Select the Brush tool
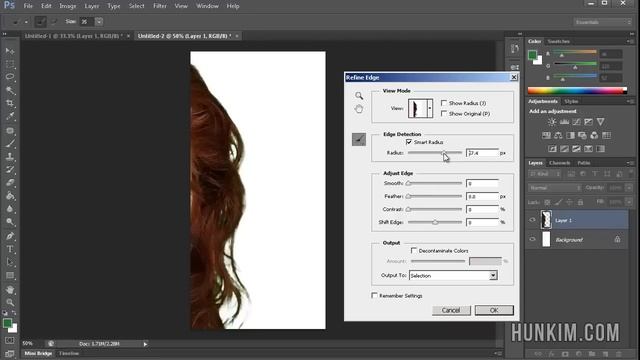This screenshot has width=640, height=360. tap(10, 143)
